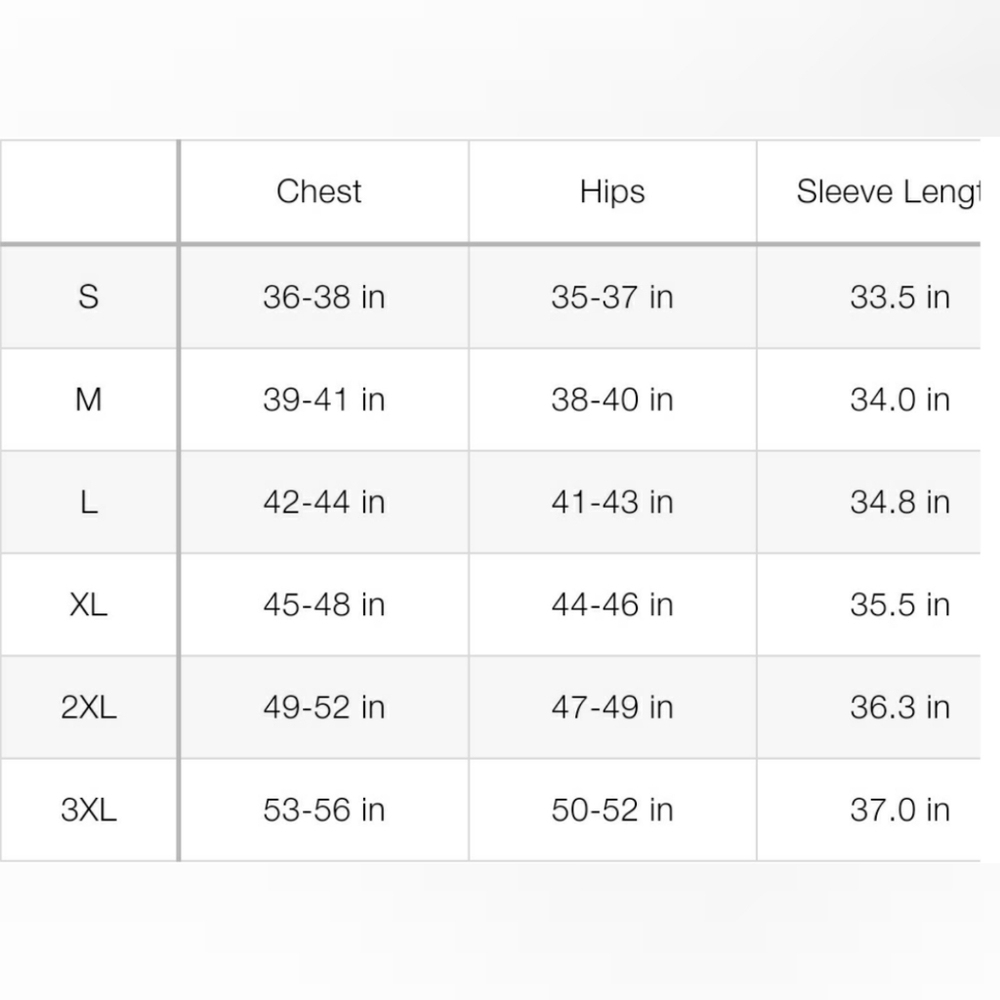Click the 36-38 in chest cell
This screenshot has width=1000, height=1000.
324,297
